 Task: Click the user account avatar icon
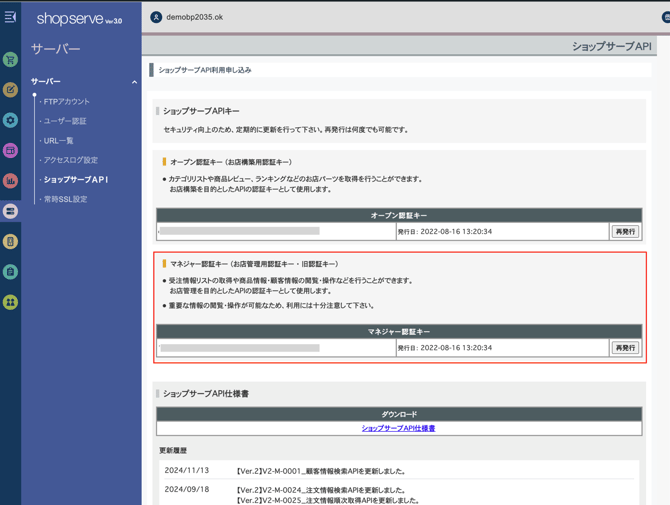click(156, 17)
